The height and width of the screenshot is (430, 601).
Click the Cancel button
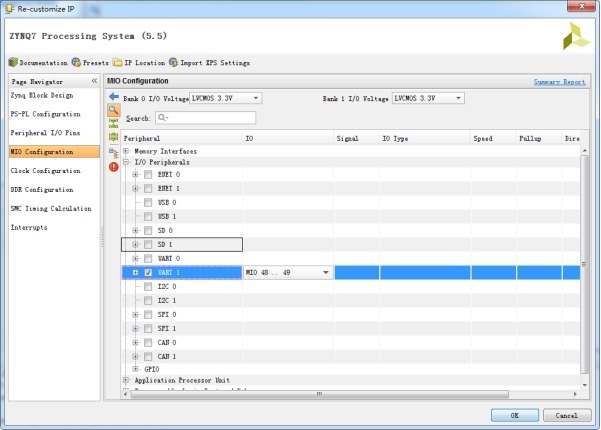point(567,415)
